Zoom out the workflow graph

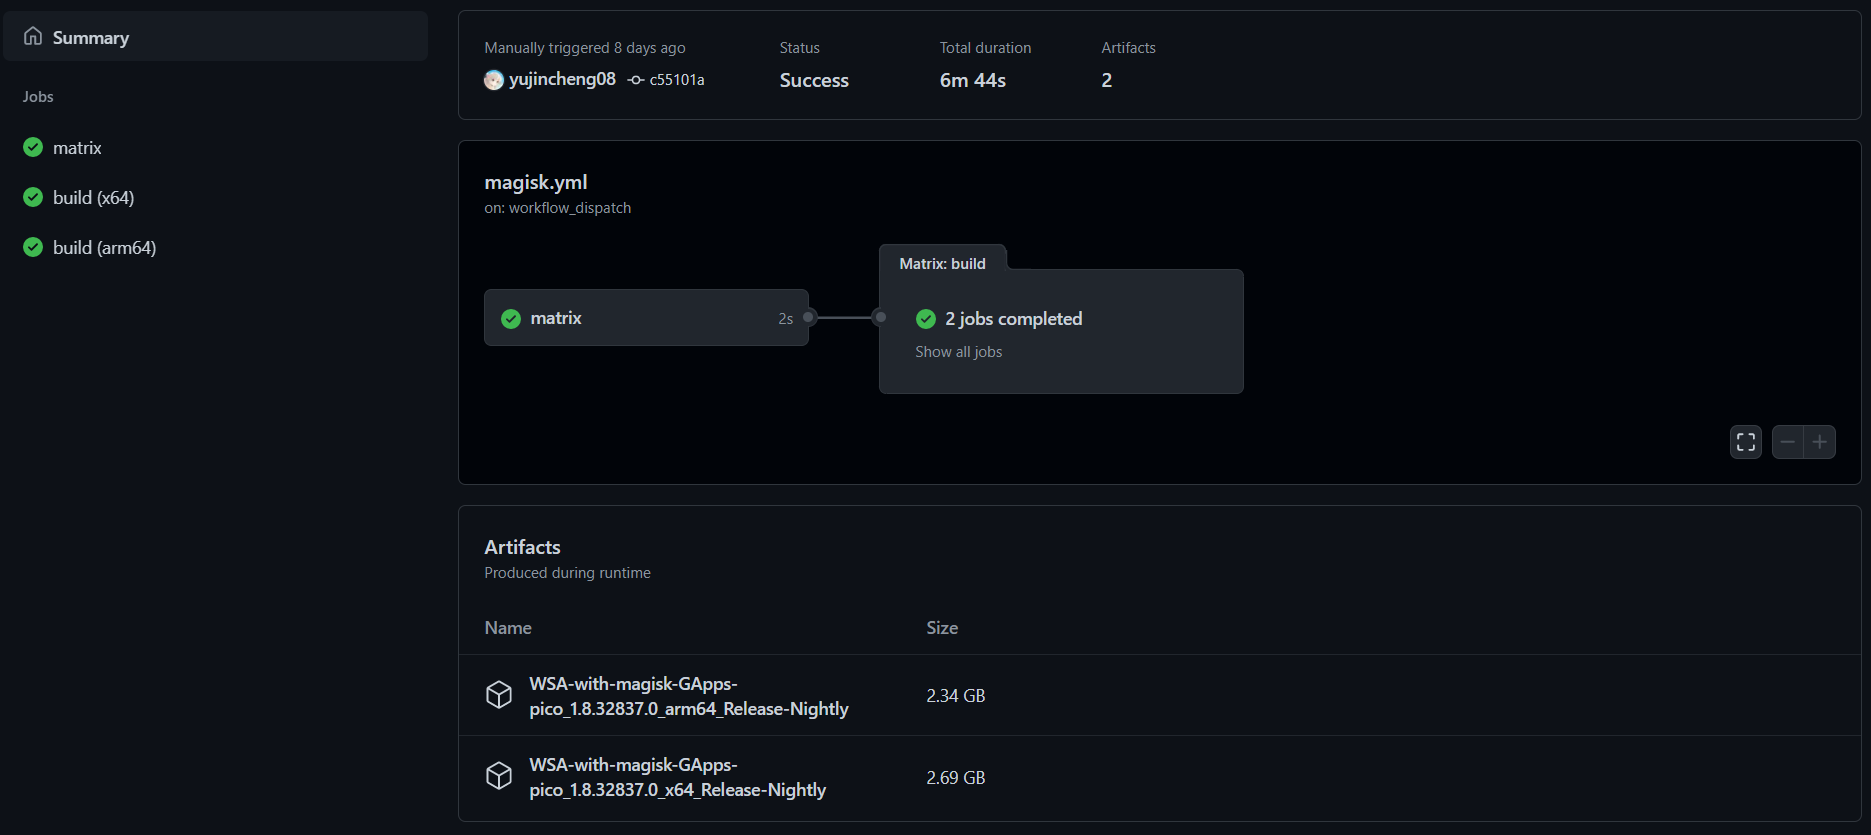pos(1788,442)
